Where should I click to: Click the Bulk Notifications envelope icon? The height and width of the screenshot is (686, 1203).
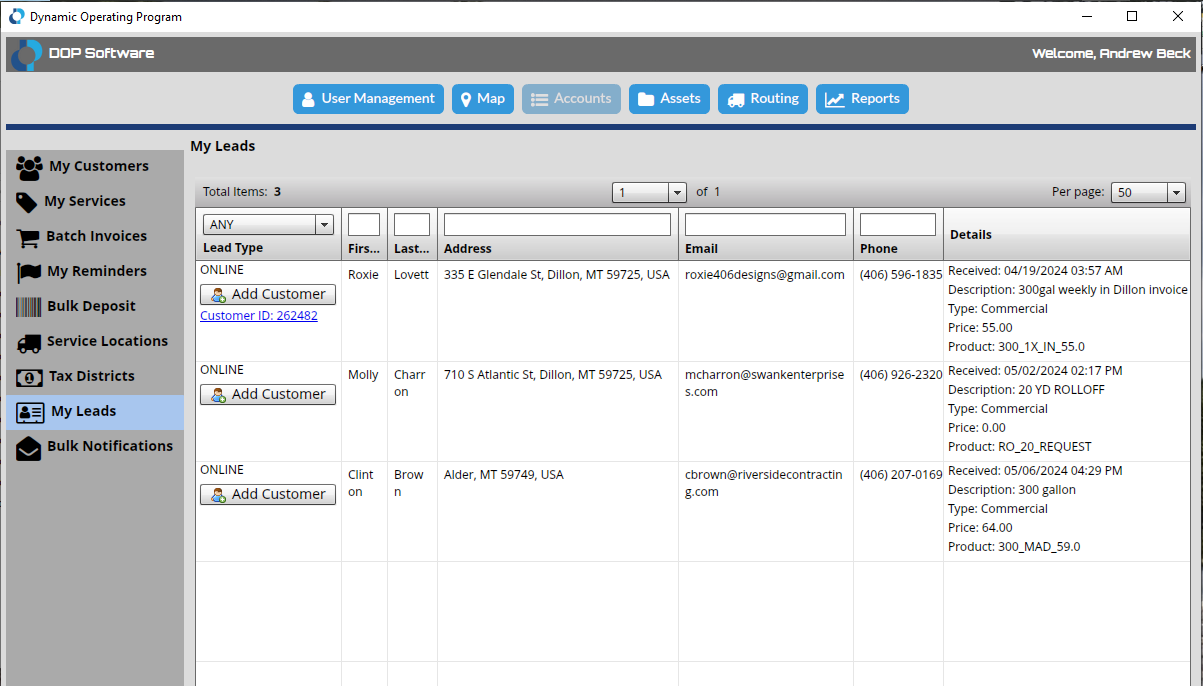click(29, 447)
